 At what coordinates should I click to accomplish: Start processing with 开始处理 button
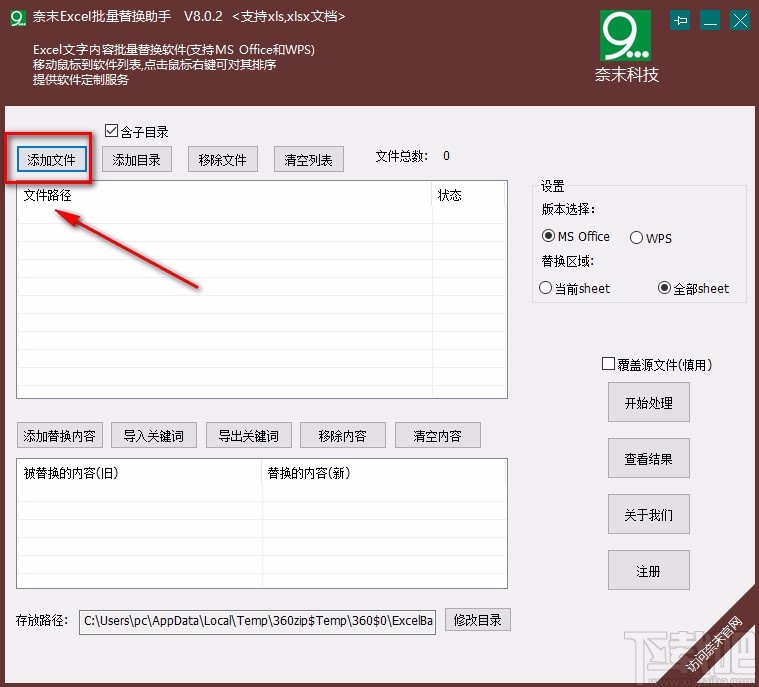click(x=649, y=402)
